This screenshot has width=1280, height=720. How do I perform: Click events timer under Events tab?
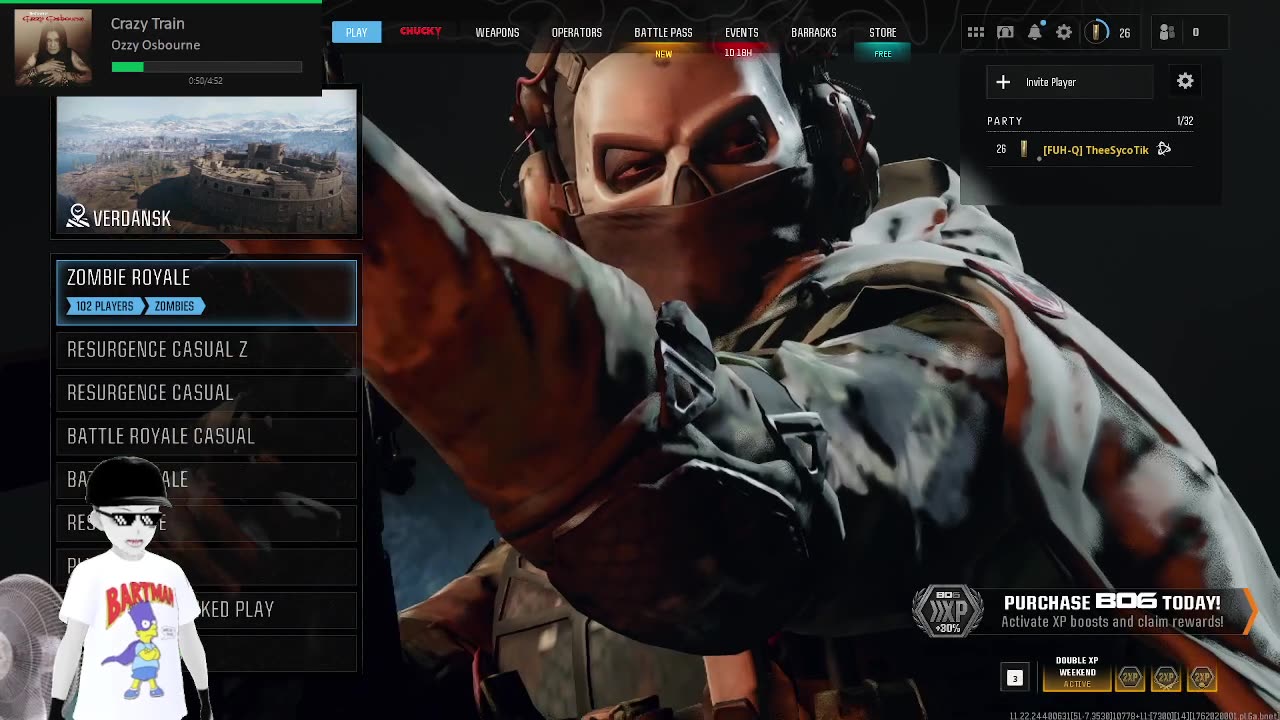[738, 53]
